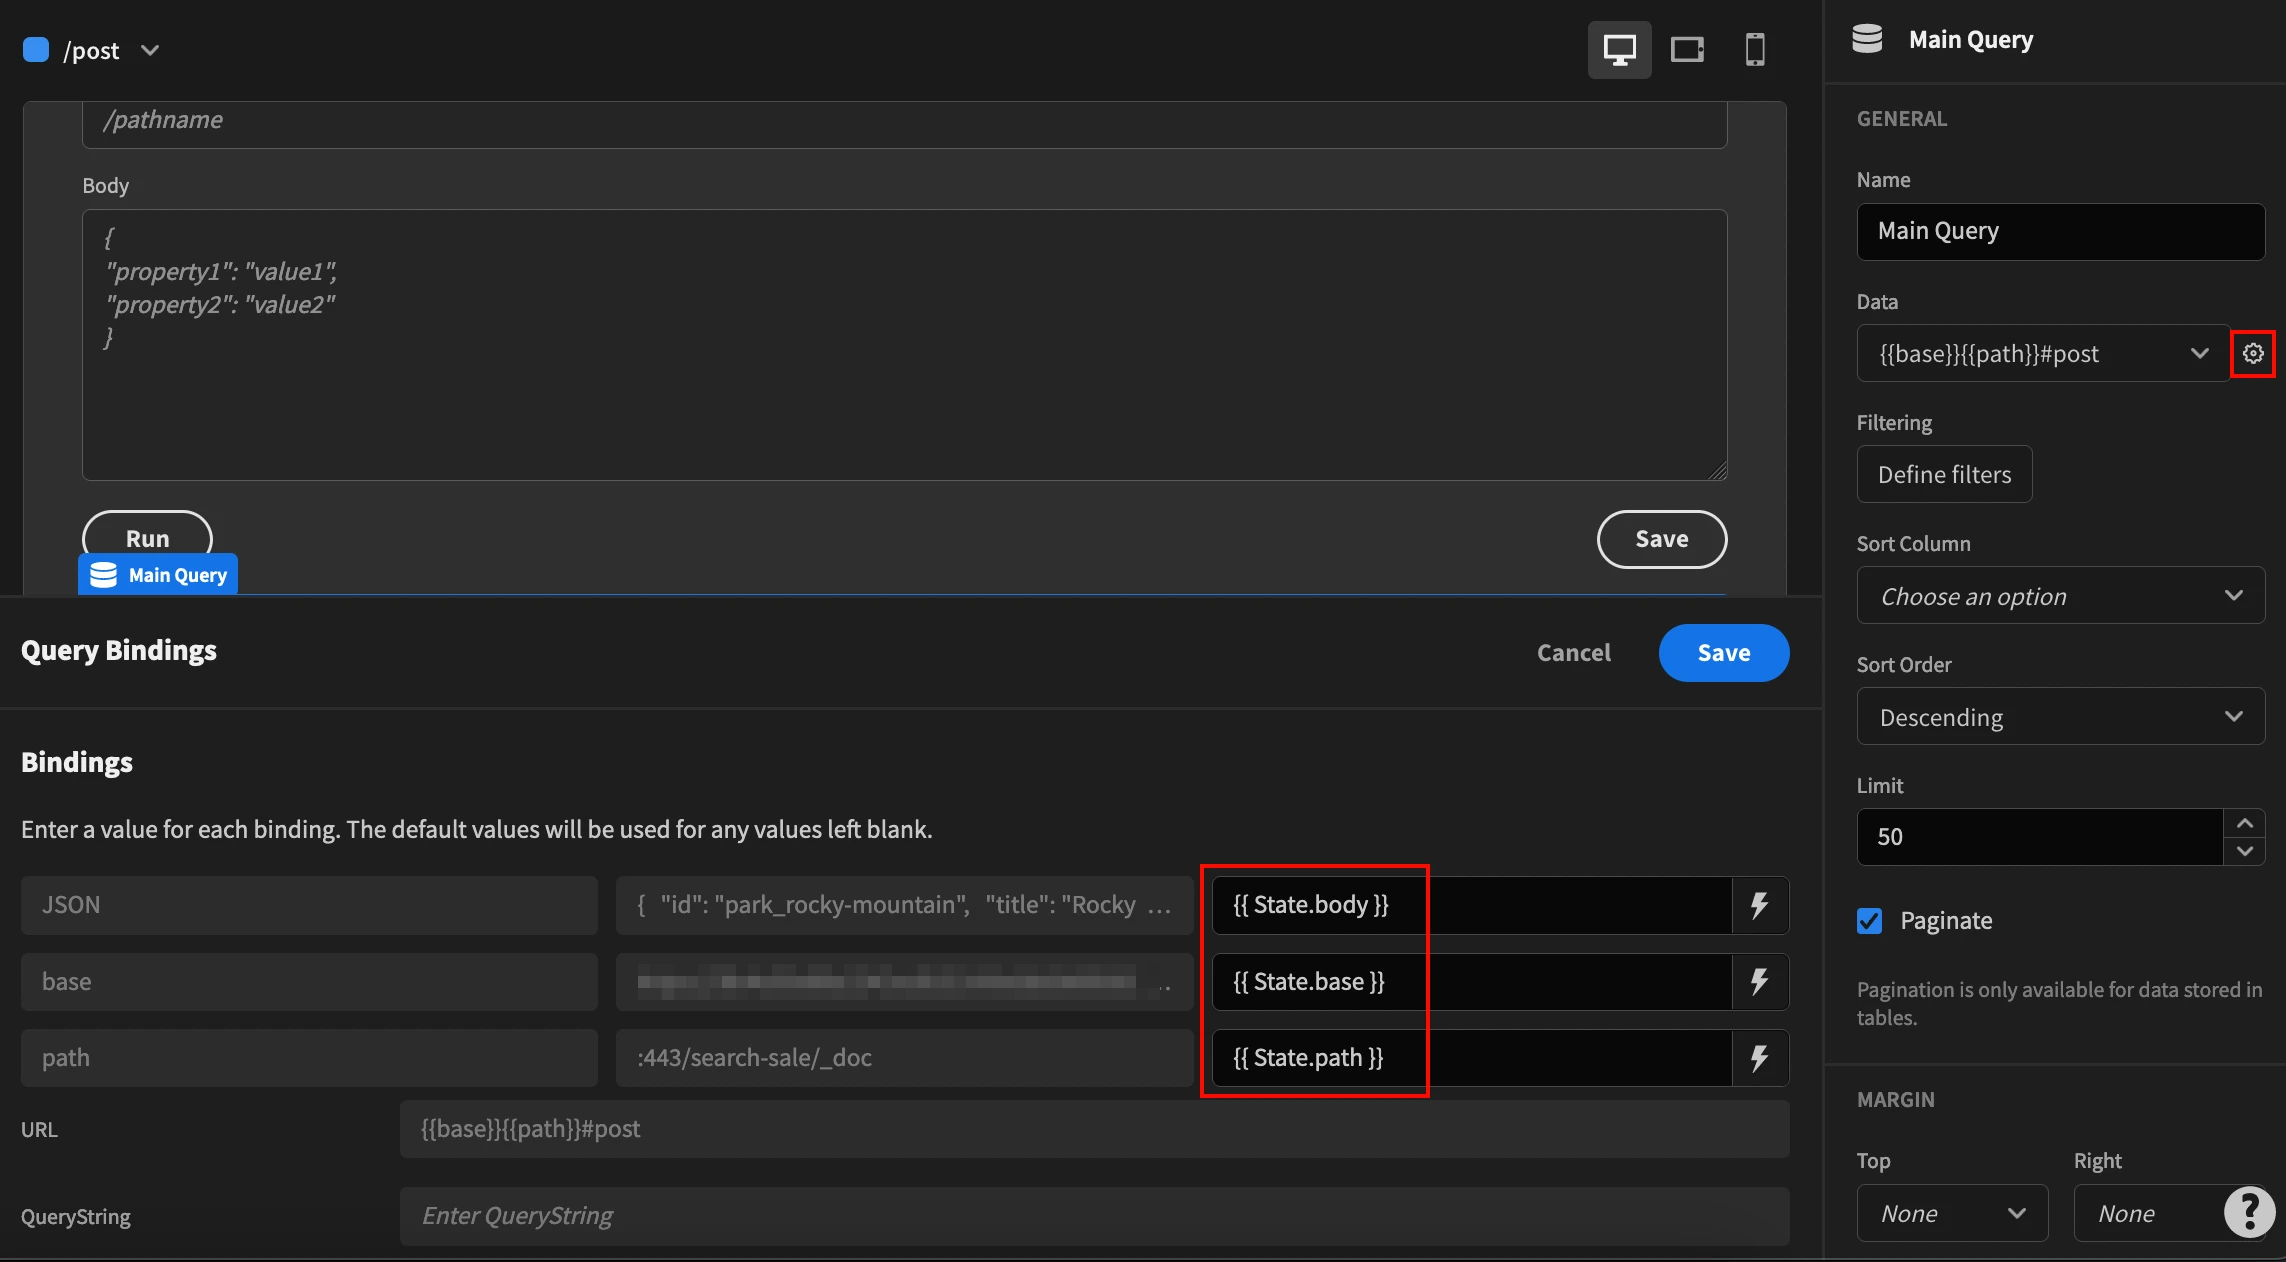Open the Margin Top dropdown

1952,1214
